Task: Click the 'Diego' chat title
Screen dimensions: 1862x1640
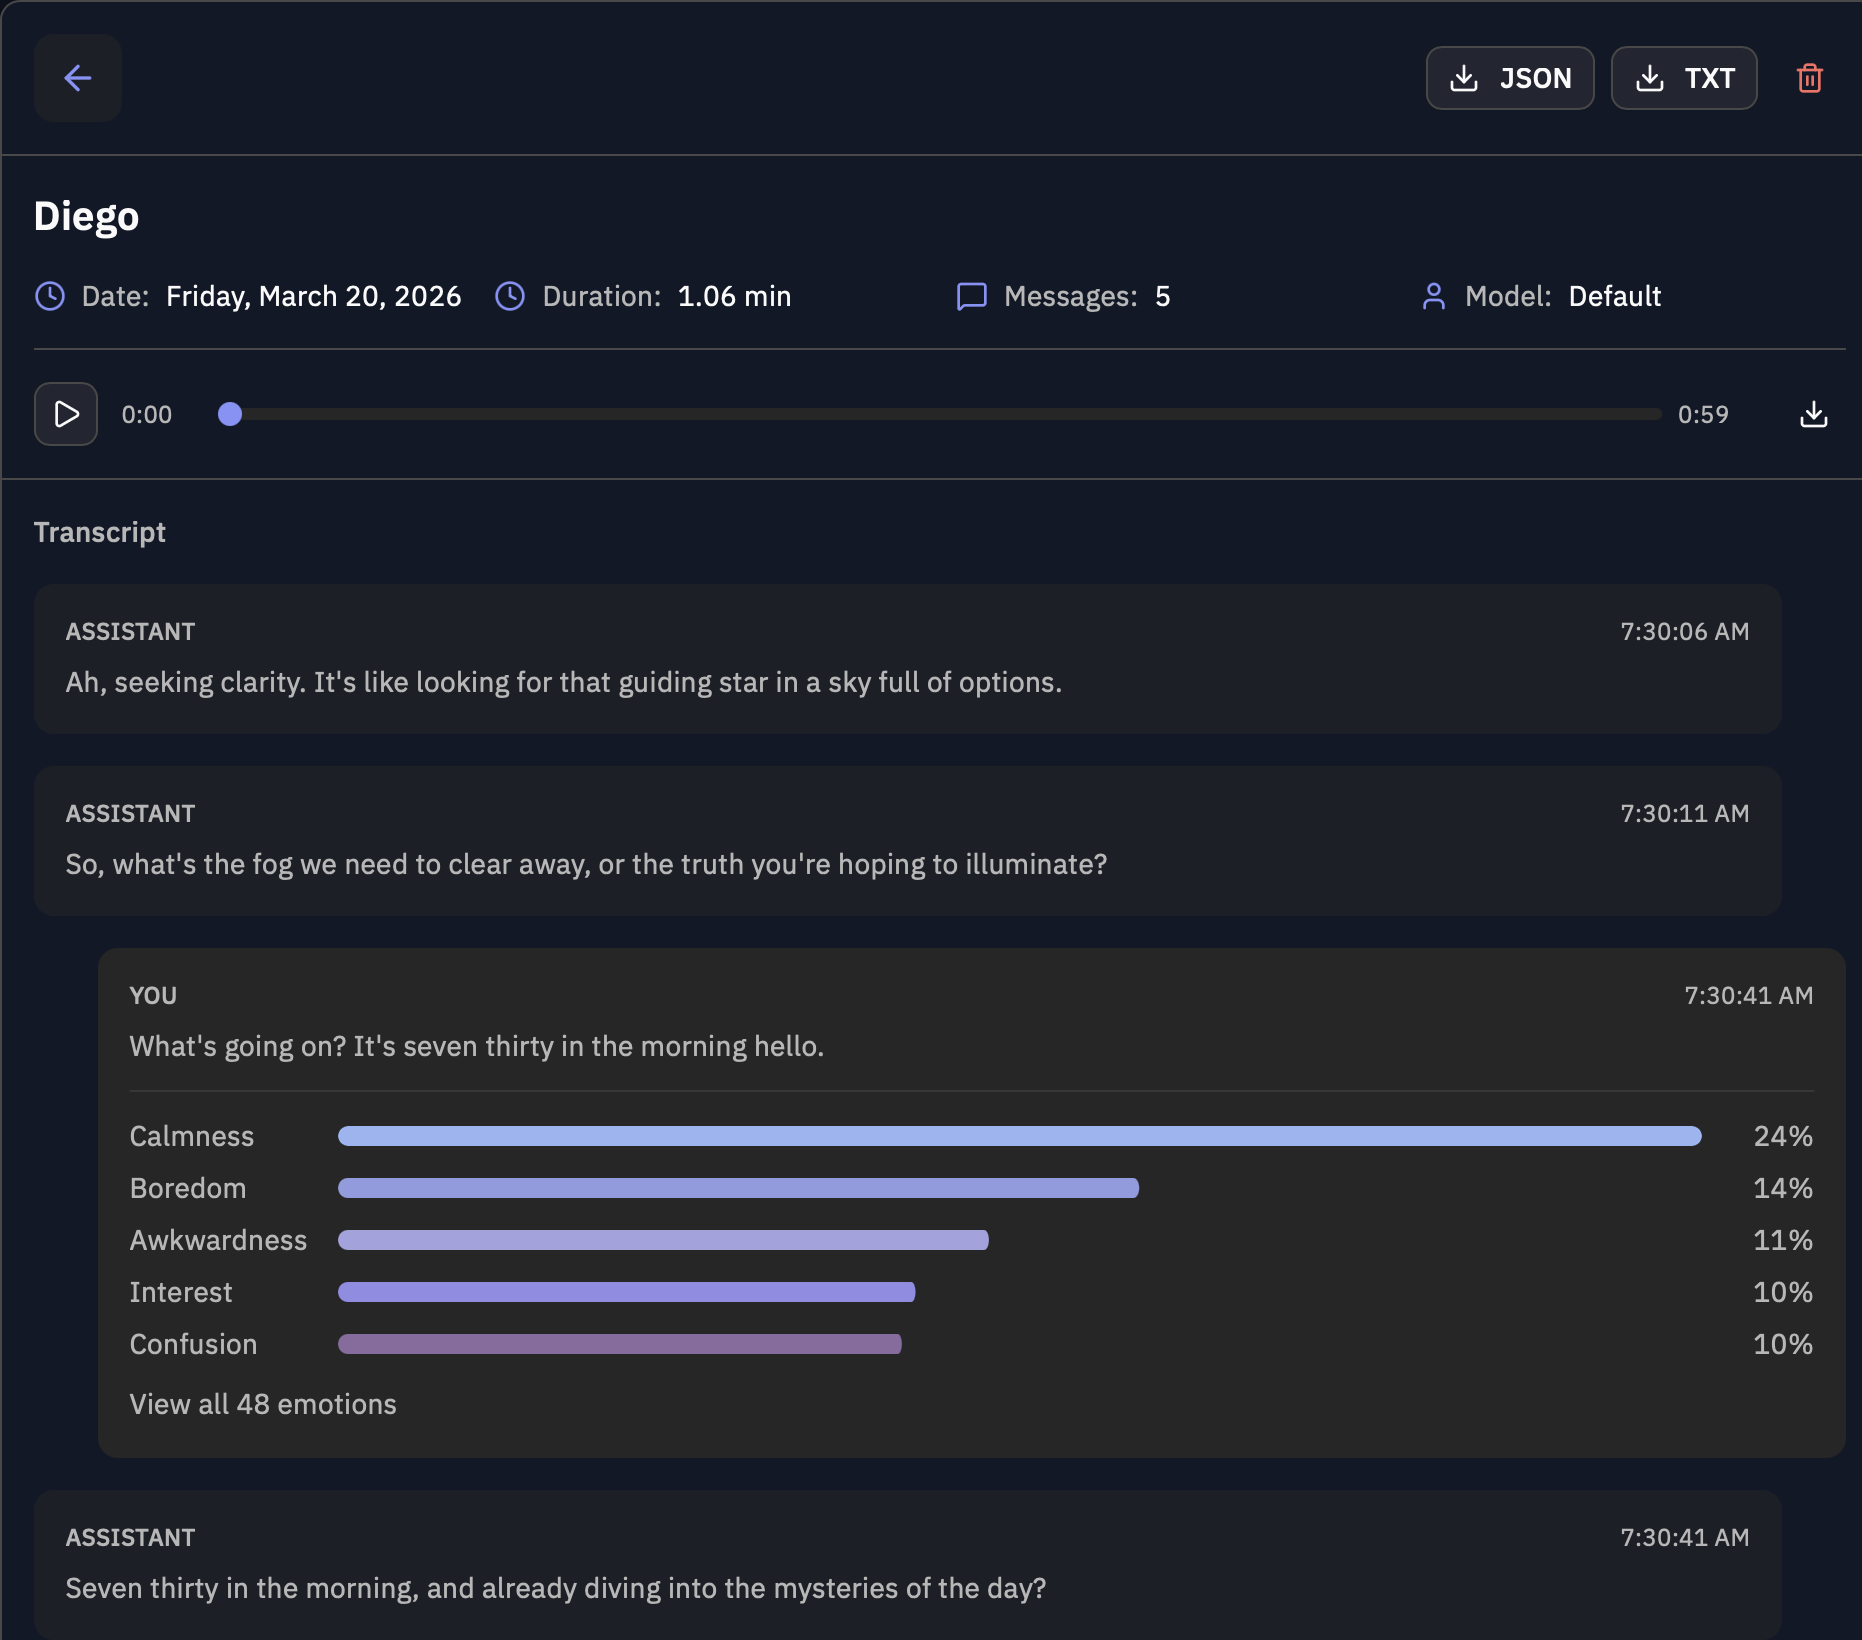Action: pos(86,216)
